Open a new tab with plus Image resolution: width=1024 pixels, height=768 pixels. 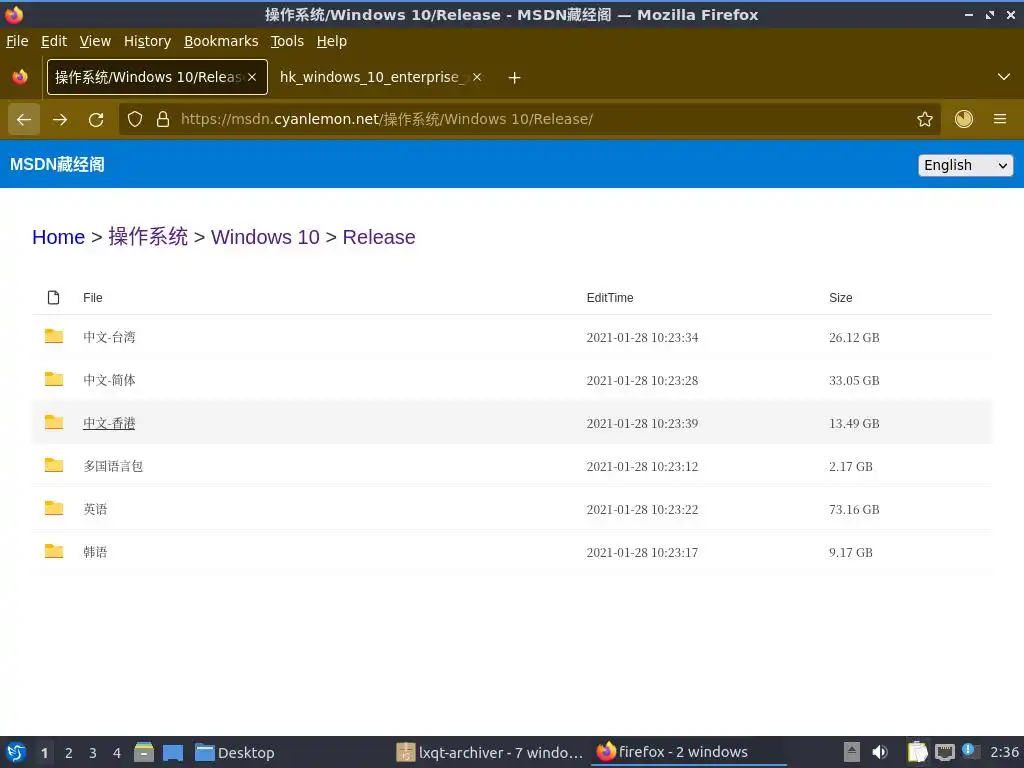[x=515, y=78]
